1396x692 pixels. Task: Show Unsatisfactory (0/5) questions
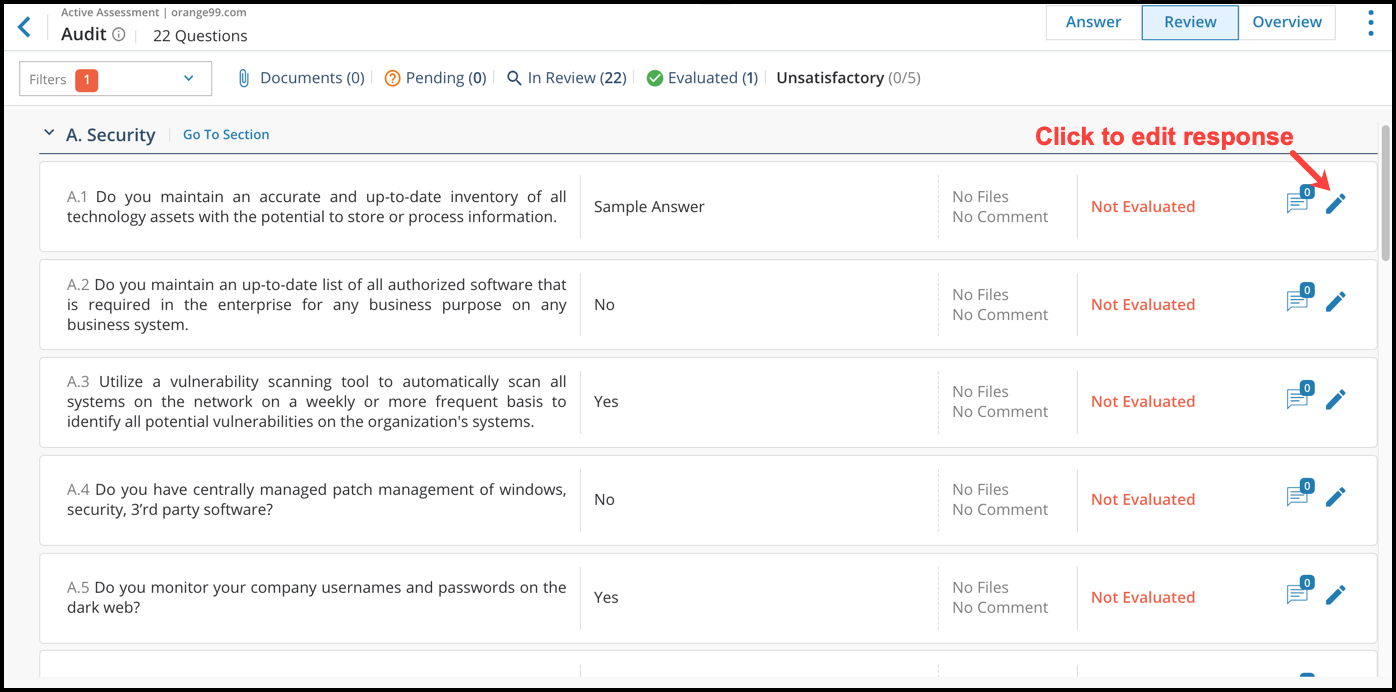coord(848,78)
